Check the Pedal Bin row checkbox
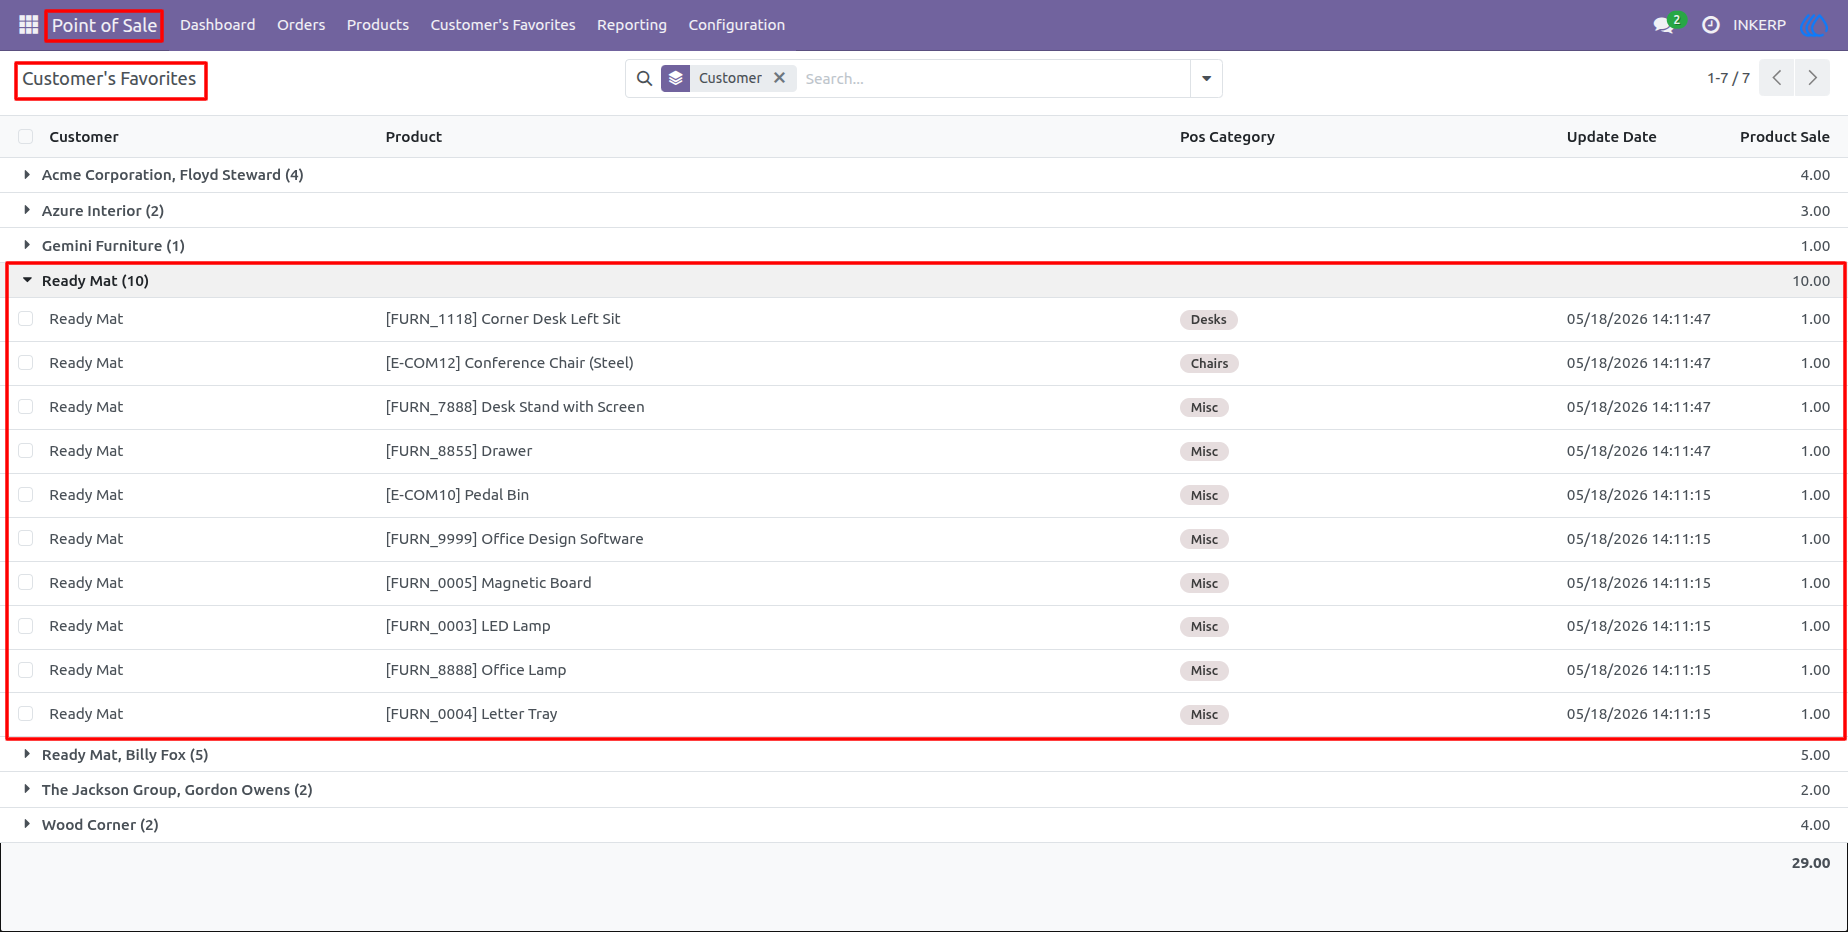1848x932 pixels. 26,495
